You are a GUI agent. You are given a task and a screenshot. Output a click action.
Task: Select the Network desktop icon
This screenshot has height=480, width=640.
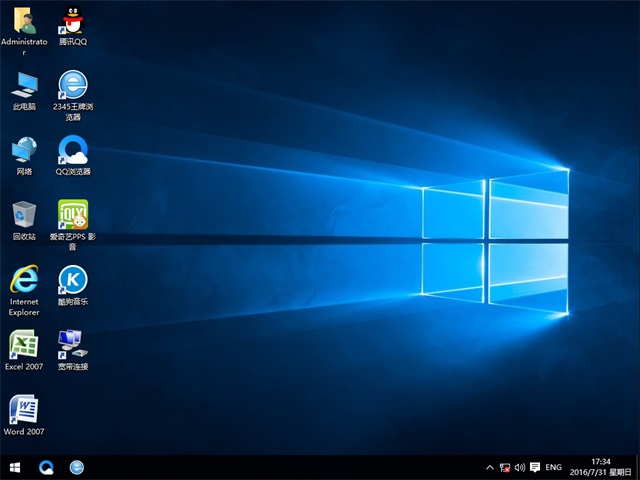(x=24, y=149)
